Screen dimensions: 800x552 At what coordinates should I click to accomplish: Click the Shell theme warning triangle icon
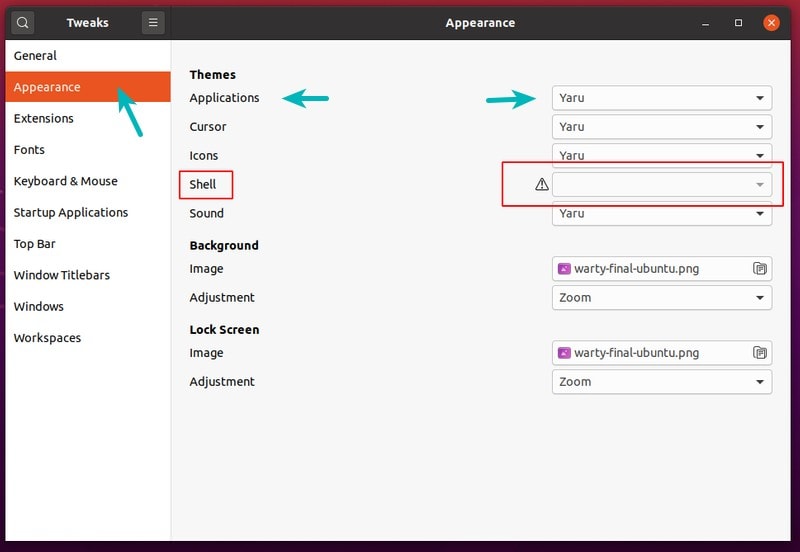click(542, 185)
